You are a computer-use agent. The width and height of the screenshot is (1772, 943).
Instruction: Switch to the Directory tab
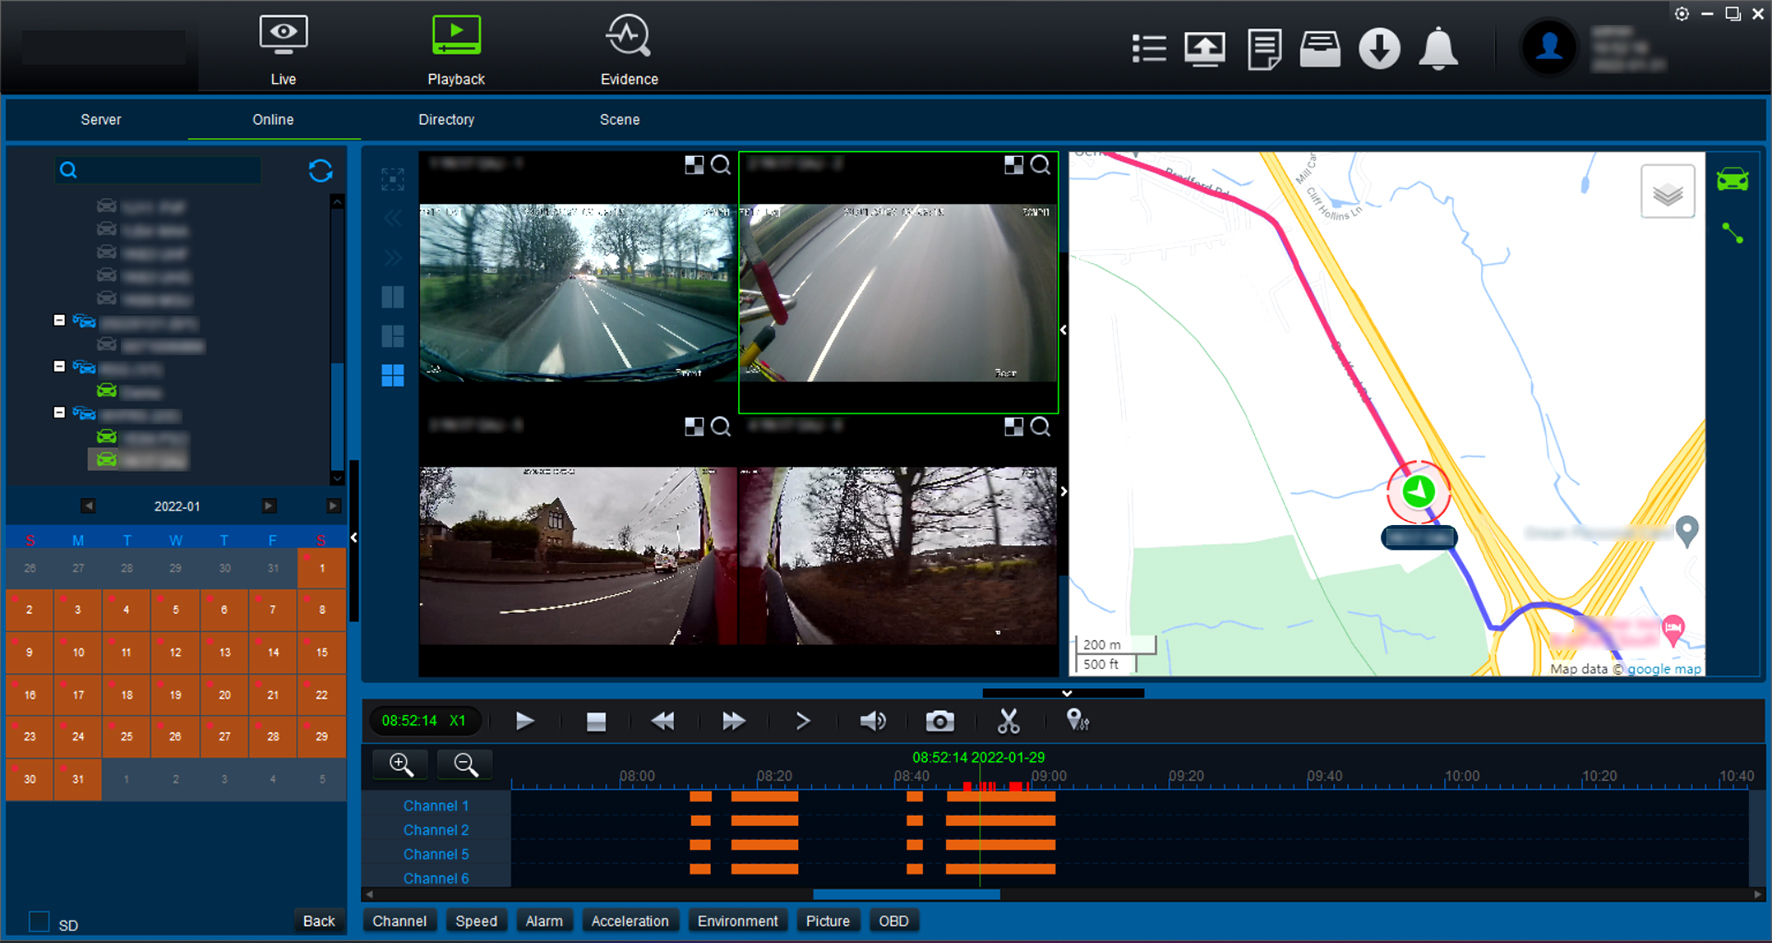coord(446,119)
